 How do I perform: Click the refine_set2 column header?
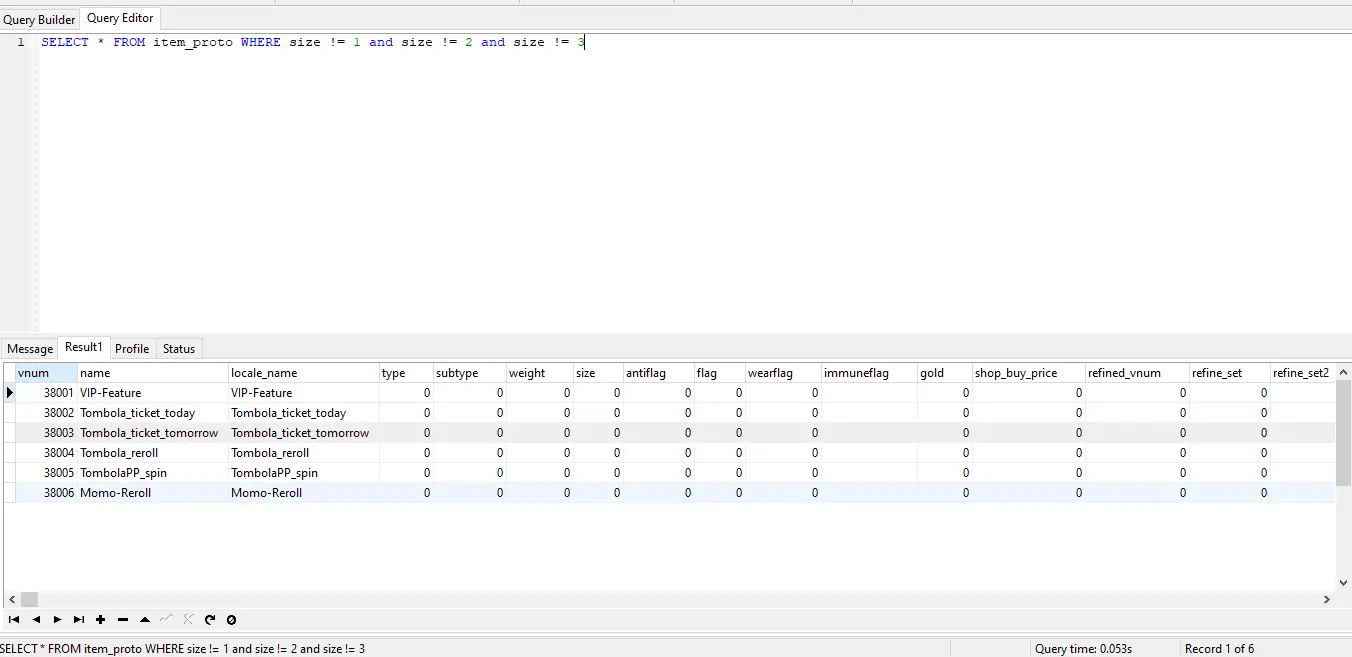point(1302,373)
